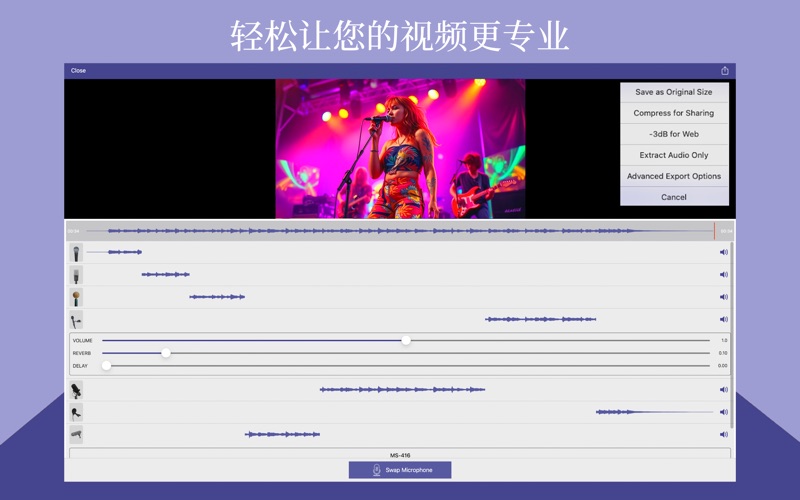Mute the studio mic track's speaker
Screen dimensions: 800x500
click(723, 390)
